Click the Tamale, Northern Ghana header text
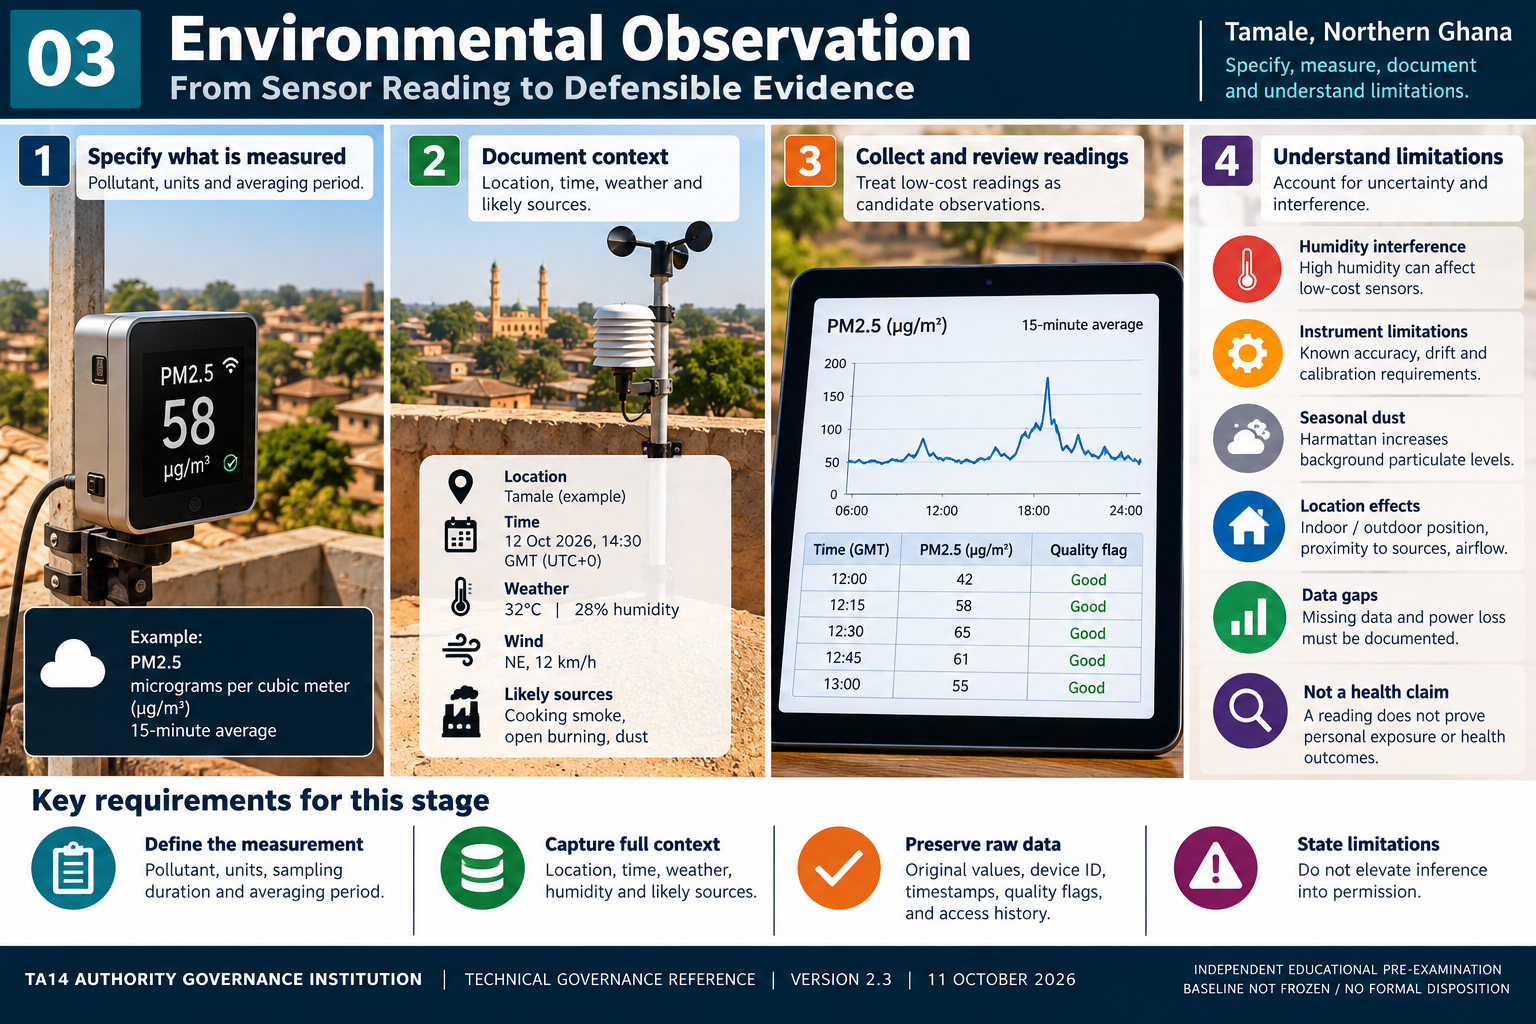The image size is (1536, 1024). (x=1368, y=32)
